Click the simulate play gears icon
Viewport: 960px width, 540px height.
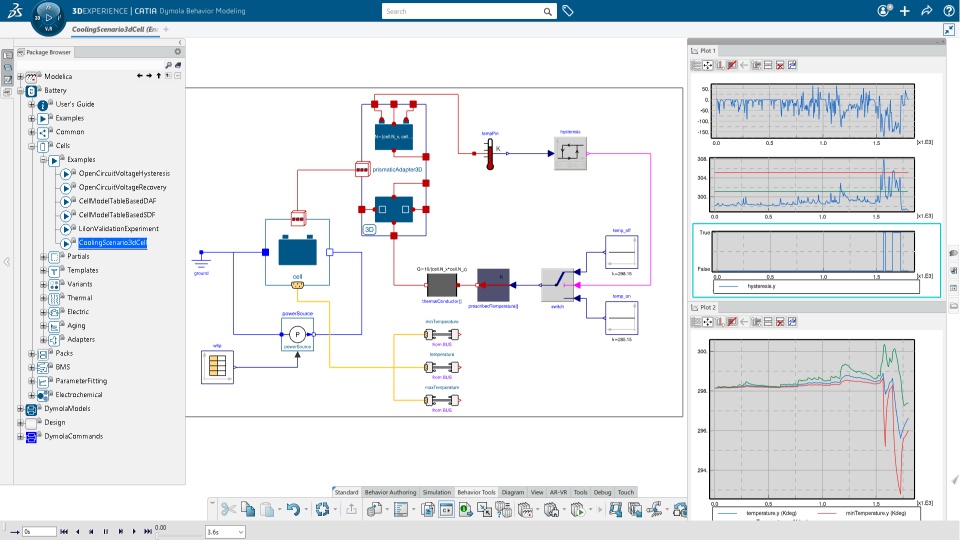[x=577, y=509]
